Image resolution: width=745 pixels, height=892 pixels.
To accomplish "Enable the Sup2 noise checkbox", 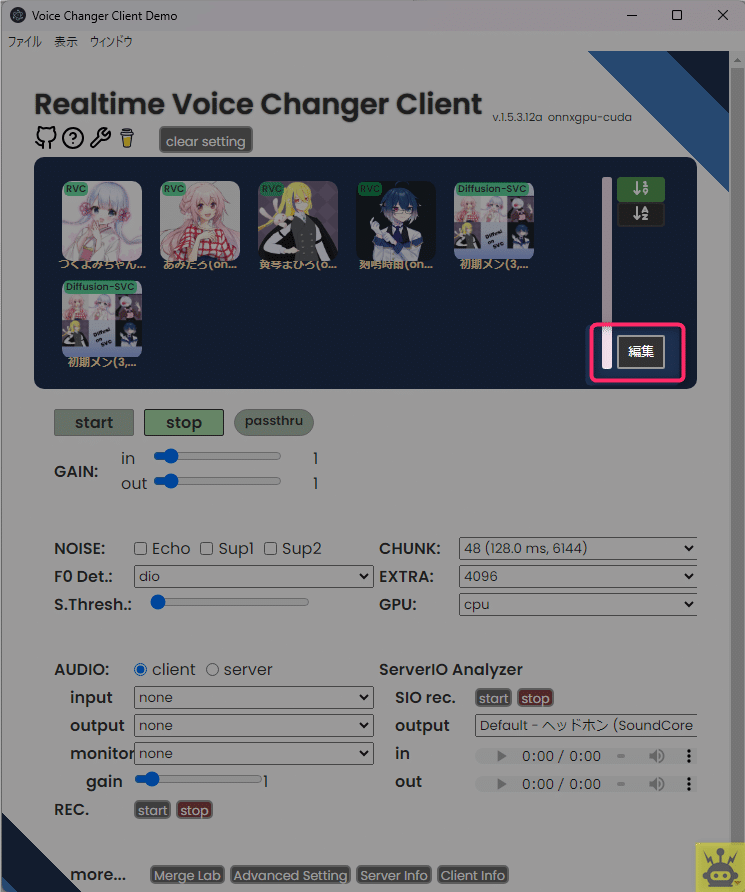I will point(270,548).
